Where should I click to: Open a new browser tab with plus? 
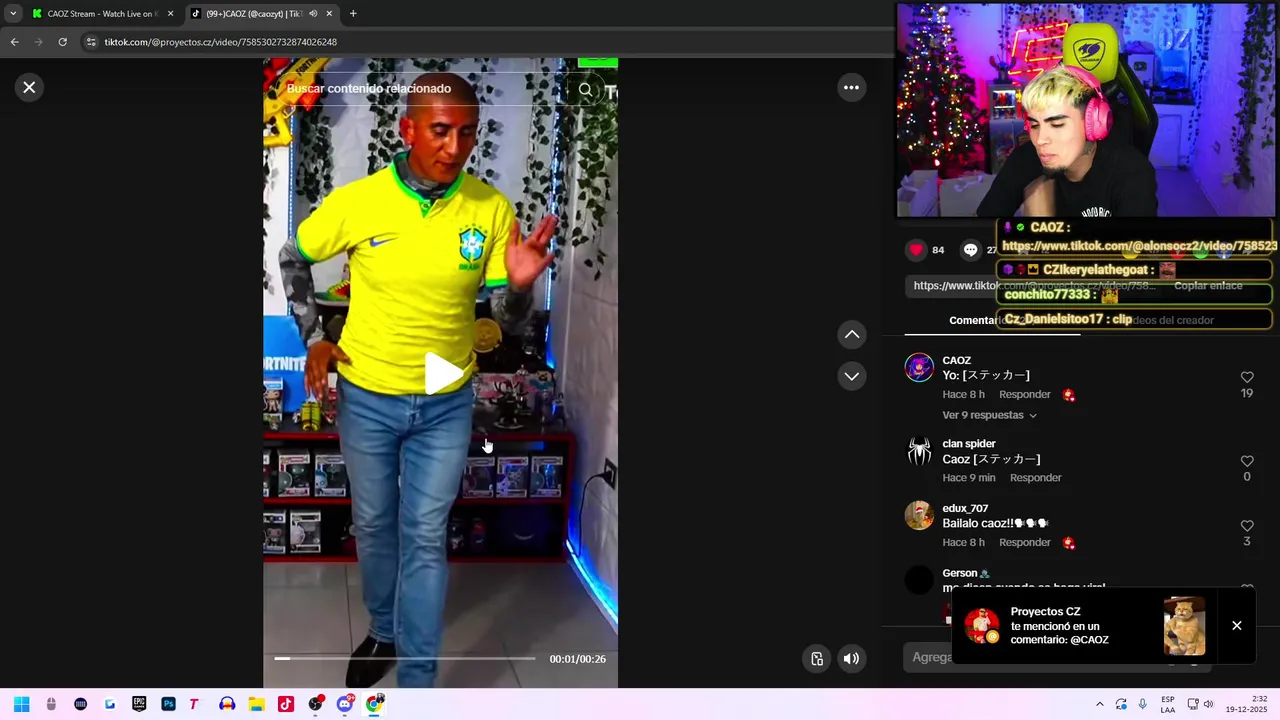(353, 14)
